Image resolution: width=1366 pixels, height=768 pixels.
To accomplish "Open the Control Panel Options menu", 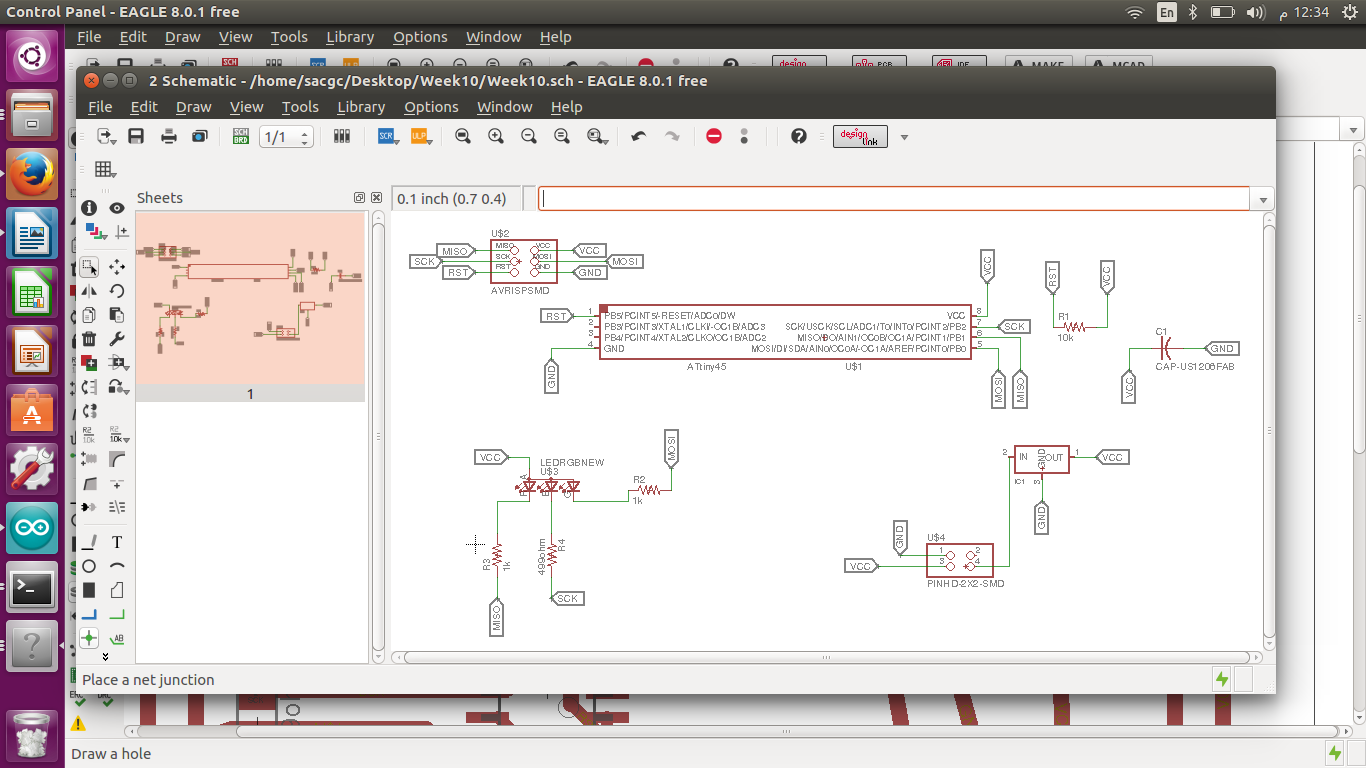I will [420, 37].
